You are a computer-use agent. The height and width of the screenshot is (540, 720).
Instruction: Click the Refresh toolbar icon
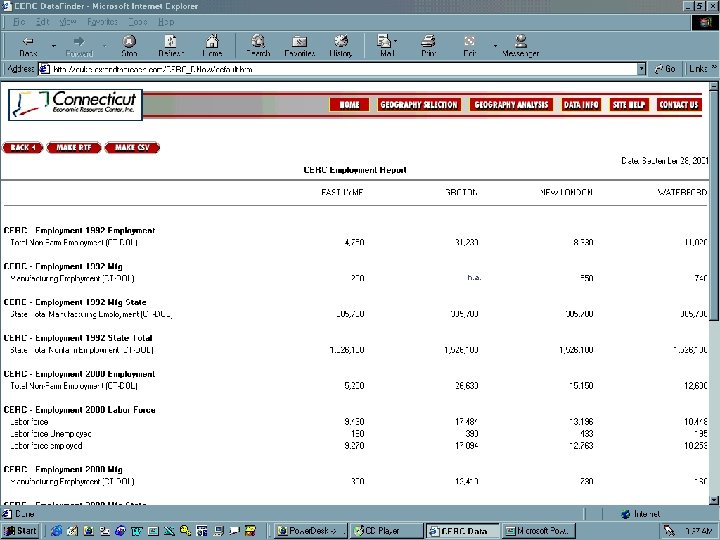pyautogui.click(x=171, y=46)
